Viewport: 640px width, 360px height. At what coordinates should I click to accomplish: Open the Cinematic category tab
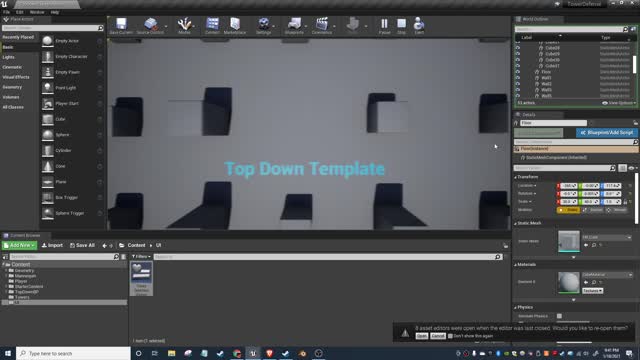point(12,67)
